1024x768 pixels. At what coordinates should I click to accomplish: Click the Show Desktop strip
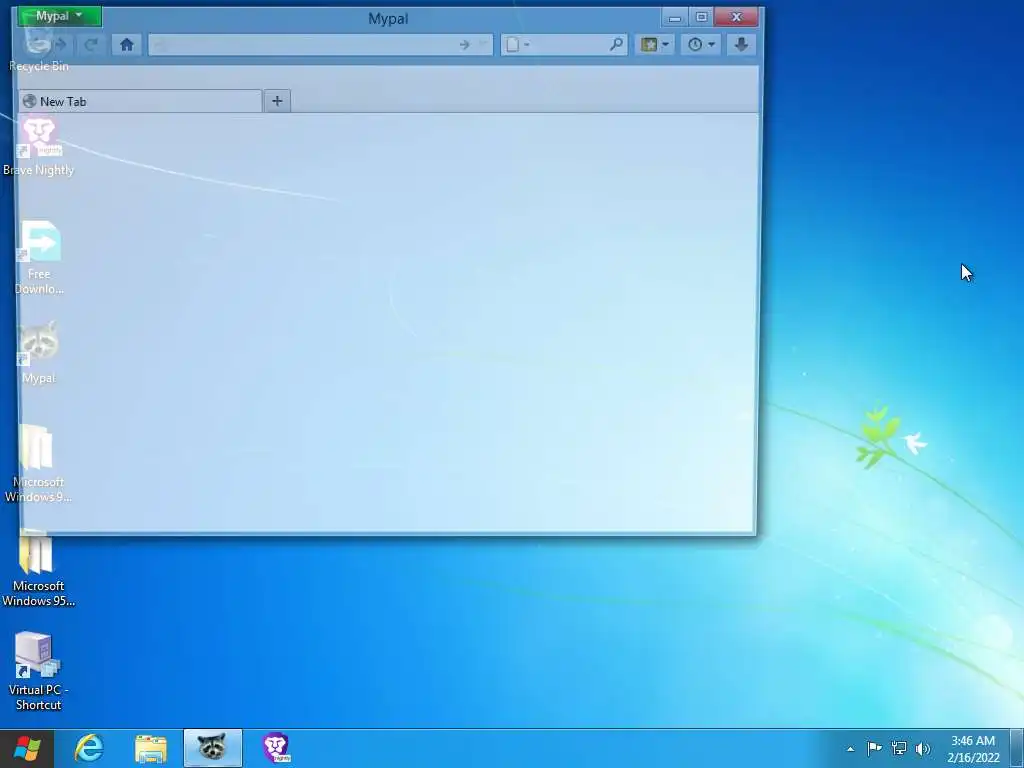click(x=1017, y=748)
